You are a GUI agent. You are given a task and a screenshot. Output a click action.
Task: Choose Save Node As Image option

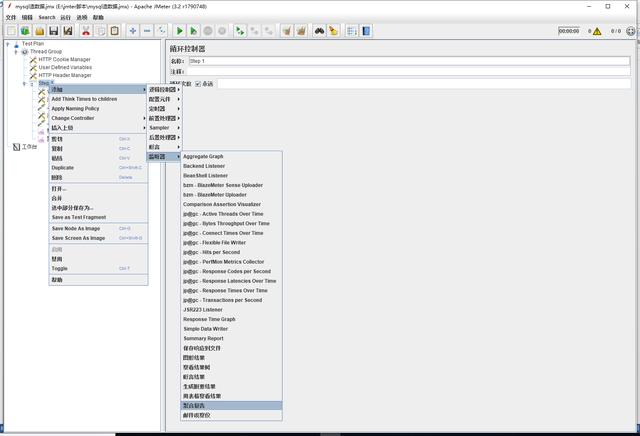click(x=76, y=228)
